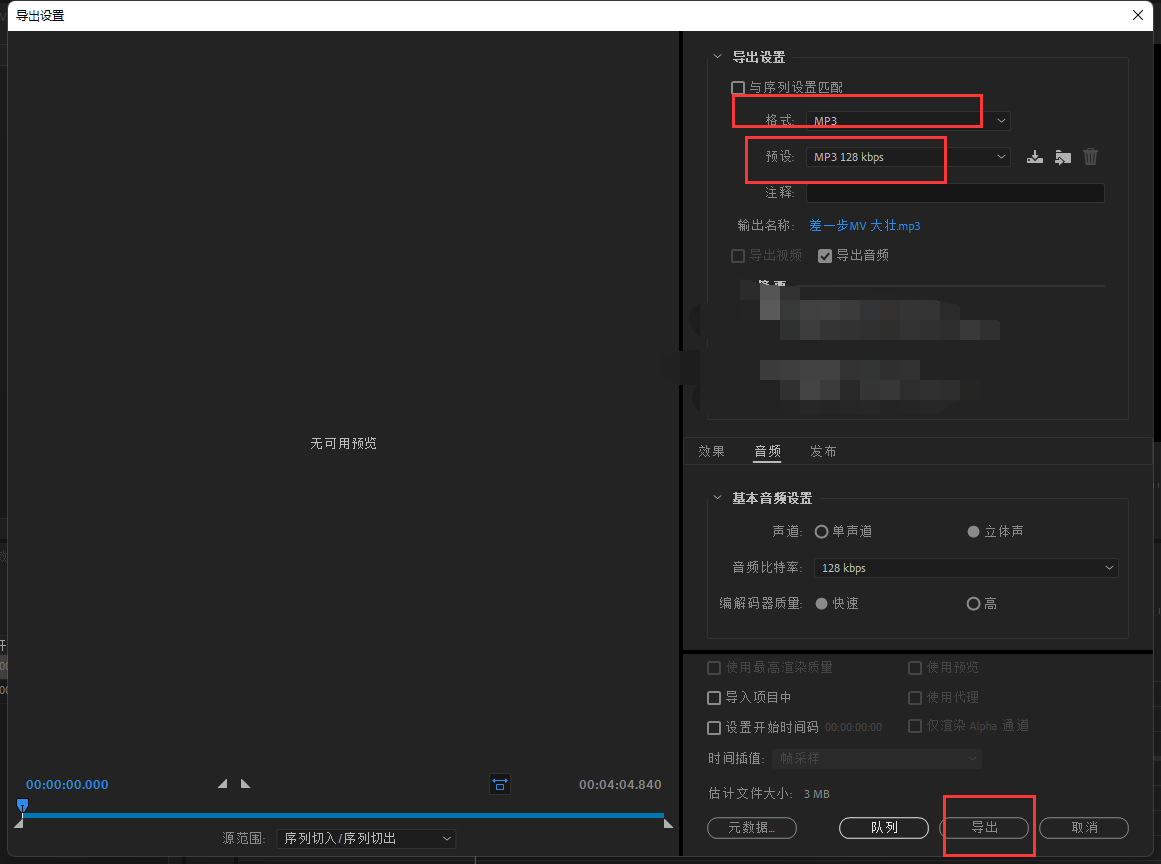Switch to the 发布 tab

click(823, 452)
